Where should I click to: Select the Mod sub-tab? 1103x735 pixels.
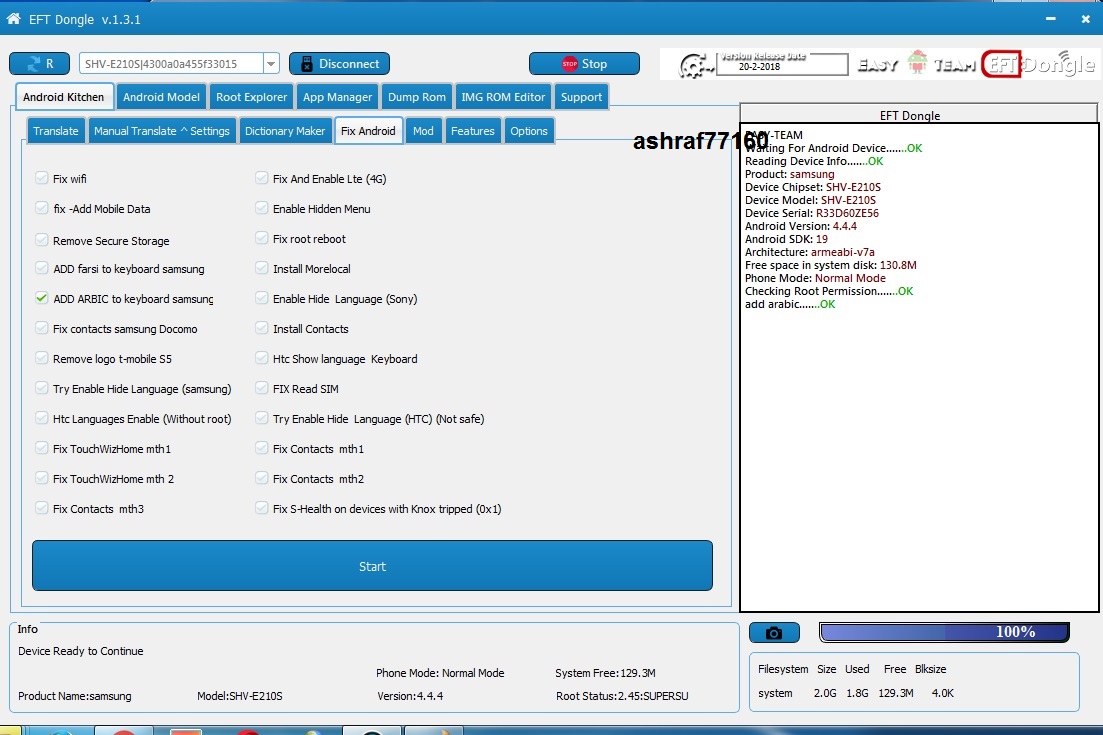[423, 131]
